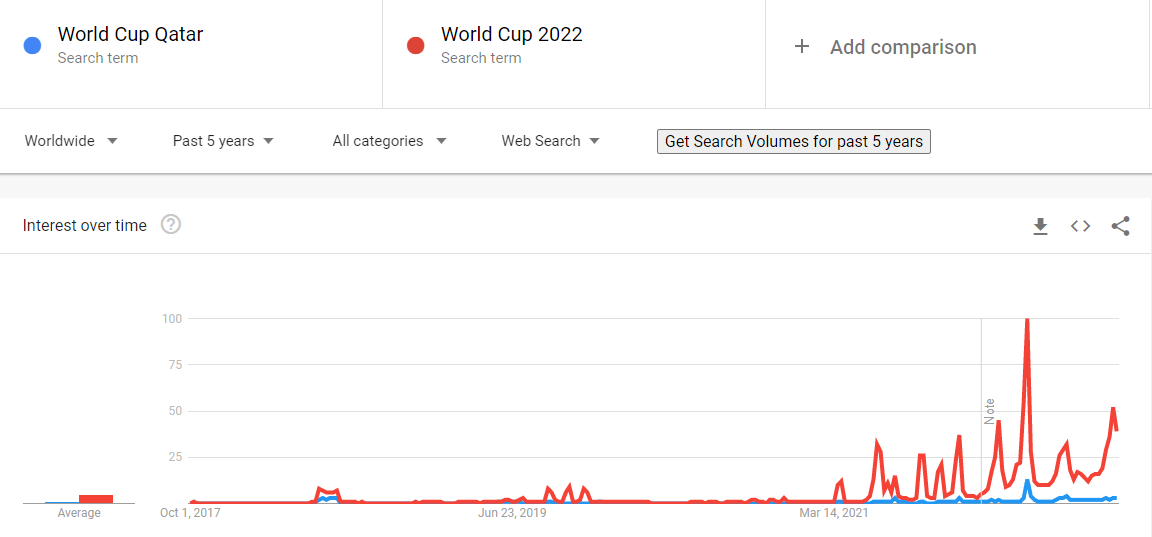
Task: Click the Jun 23, 2019 axis label
Action: [x=512, y=513]
